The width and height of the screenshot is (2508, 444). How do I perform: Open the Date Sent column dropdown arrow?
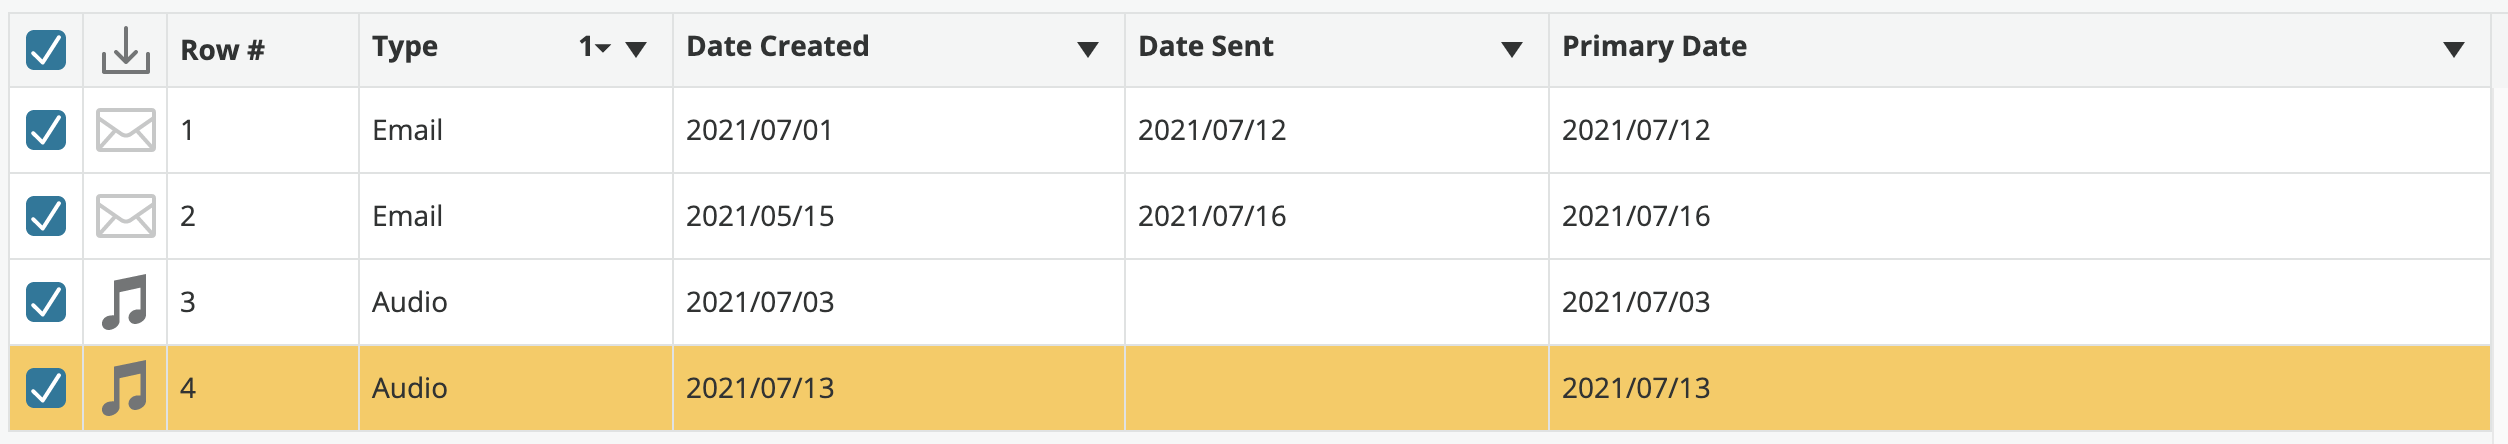[1512, 49]
